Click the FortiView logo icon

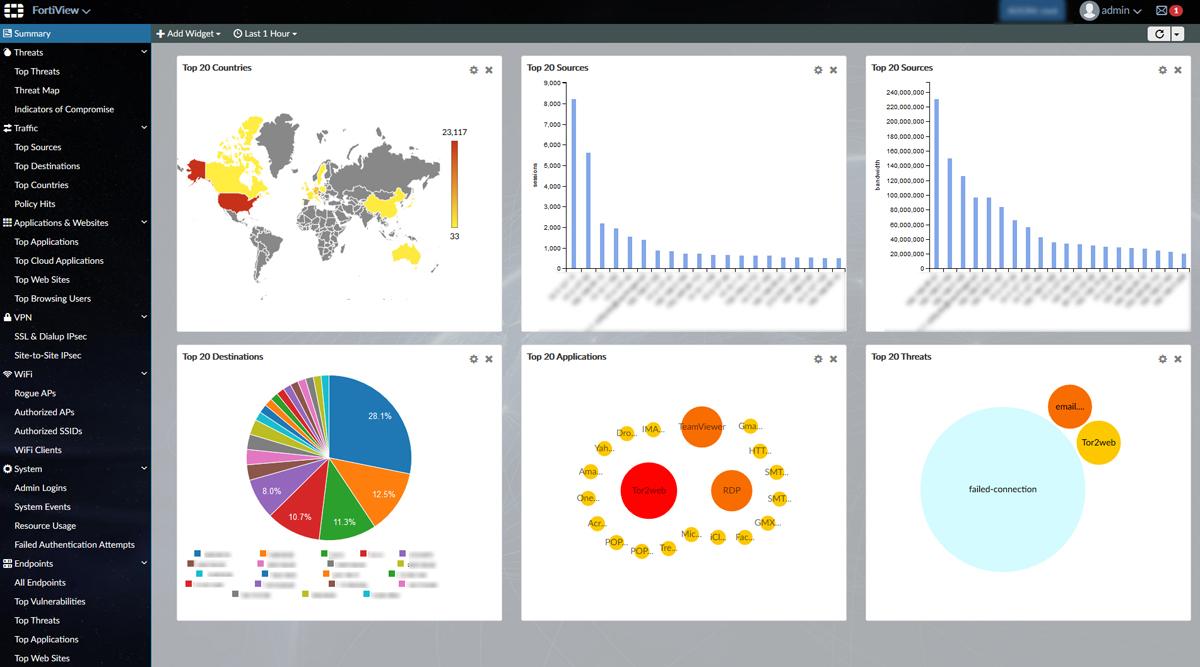pos(13,11)
